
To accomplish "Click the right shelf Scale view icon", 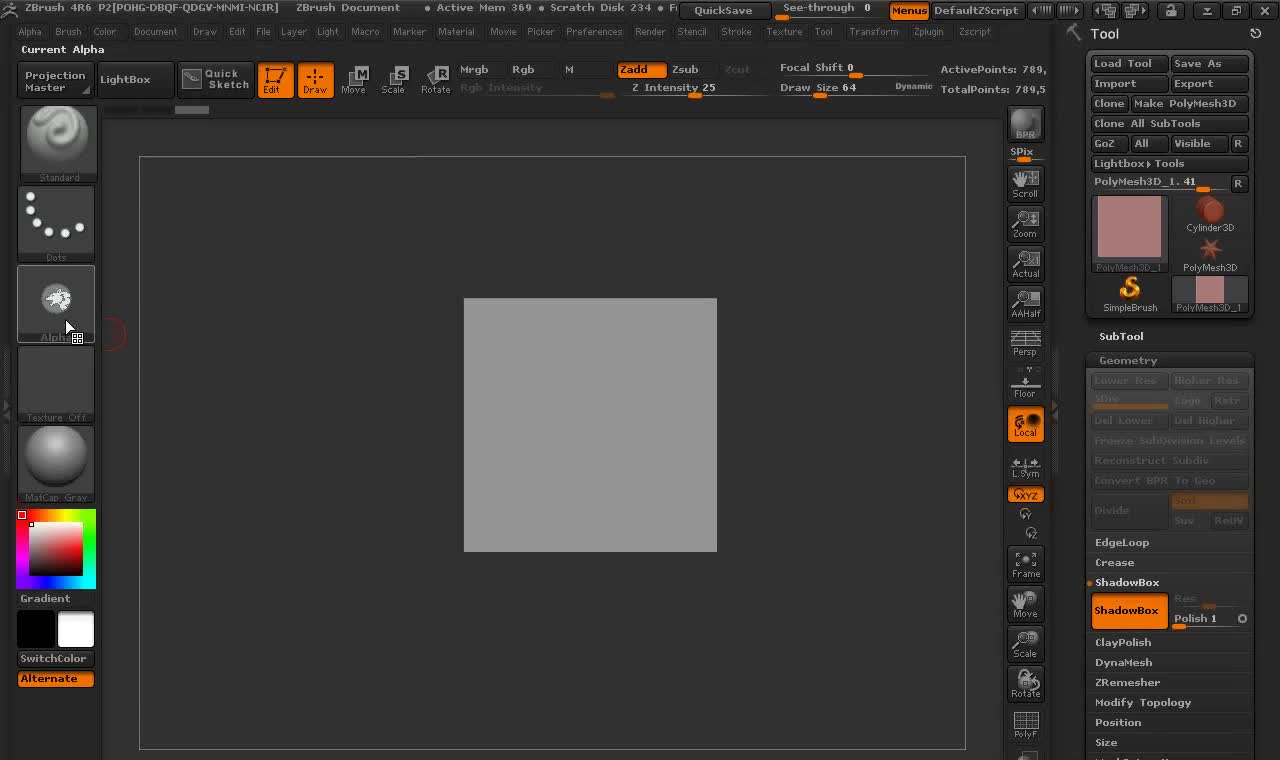I will [x=1025, y=643].
